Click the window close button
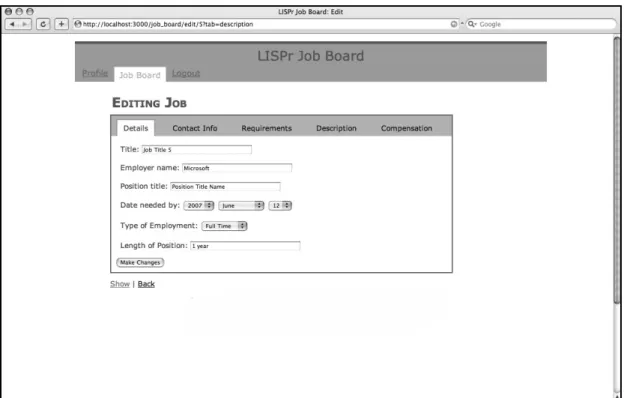624x398 pixels. pyautogui.click(x=8, y=12)
